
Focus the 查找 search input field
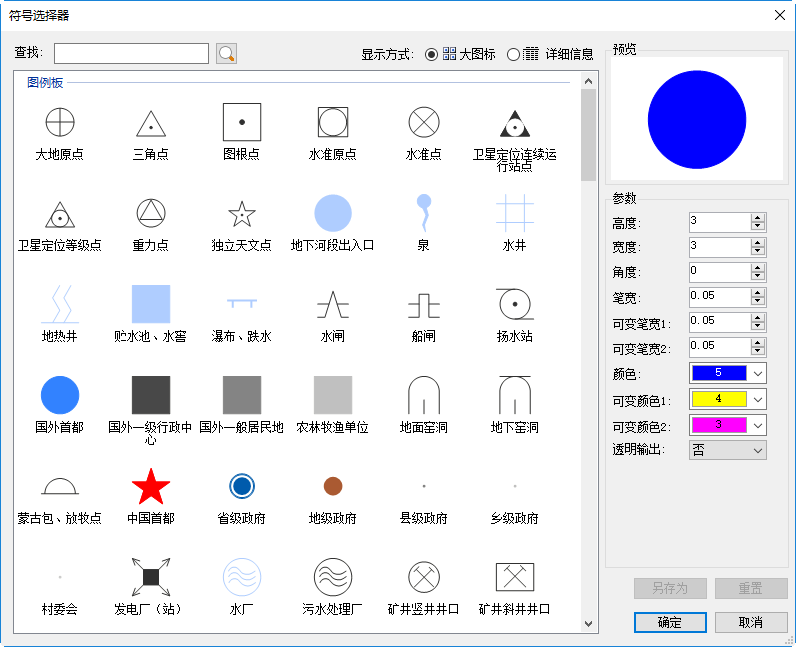point(131,53)
